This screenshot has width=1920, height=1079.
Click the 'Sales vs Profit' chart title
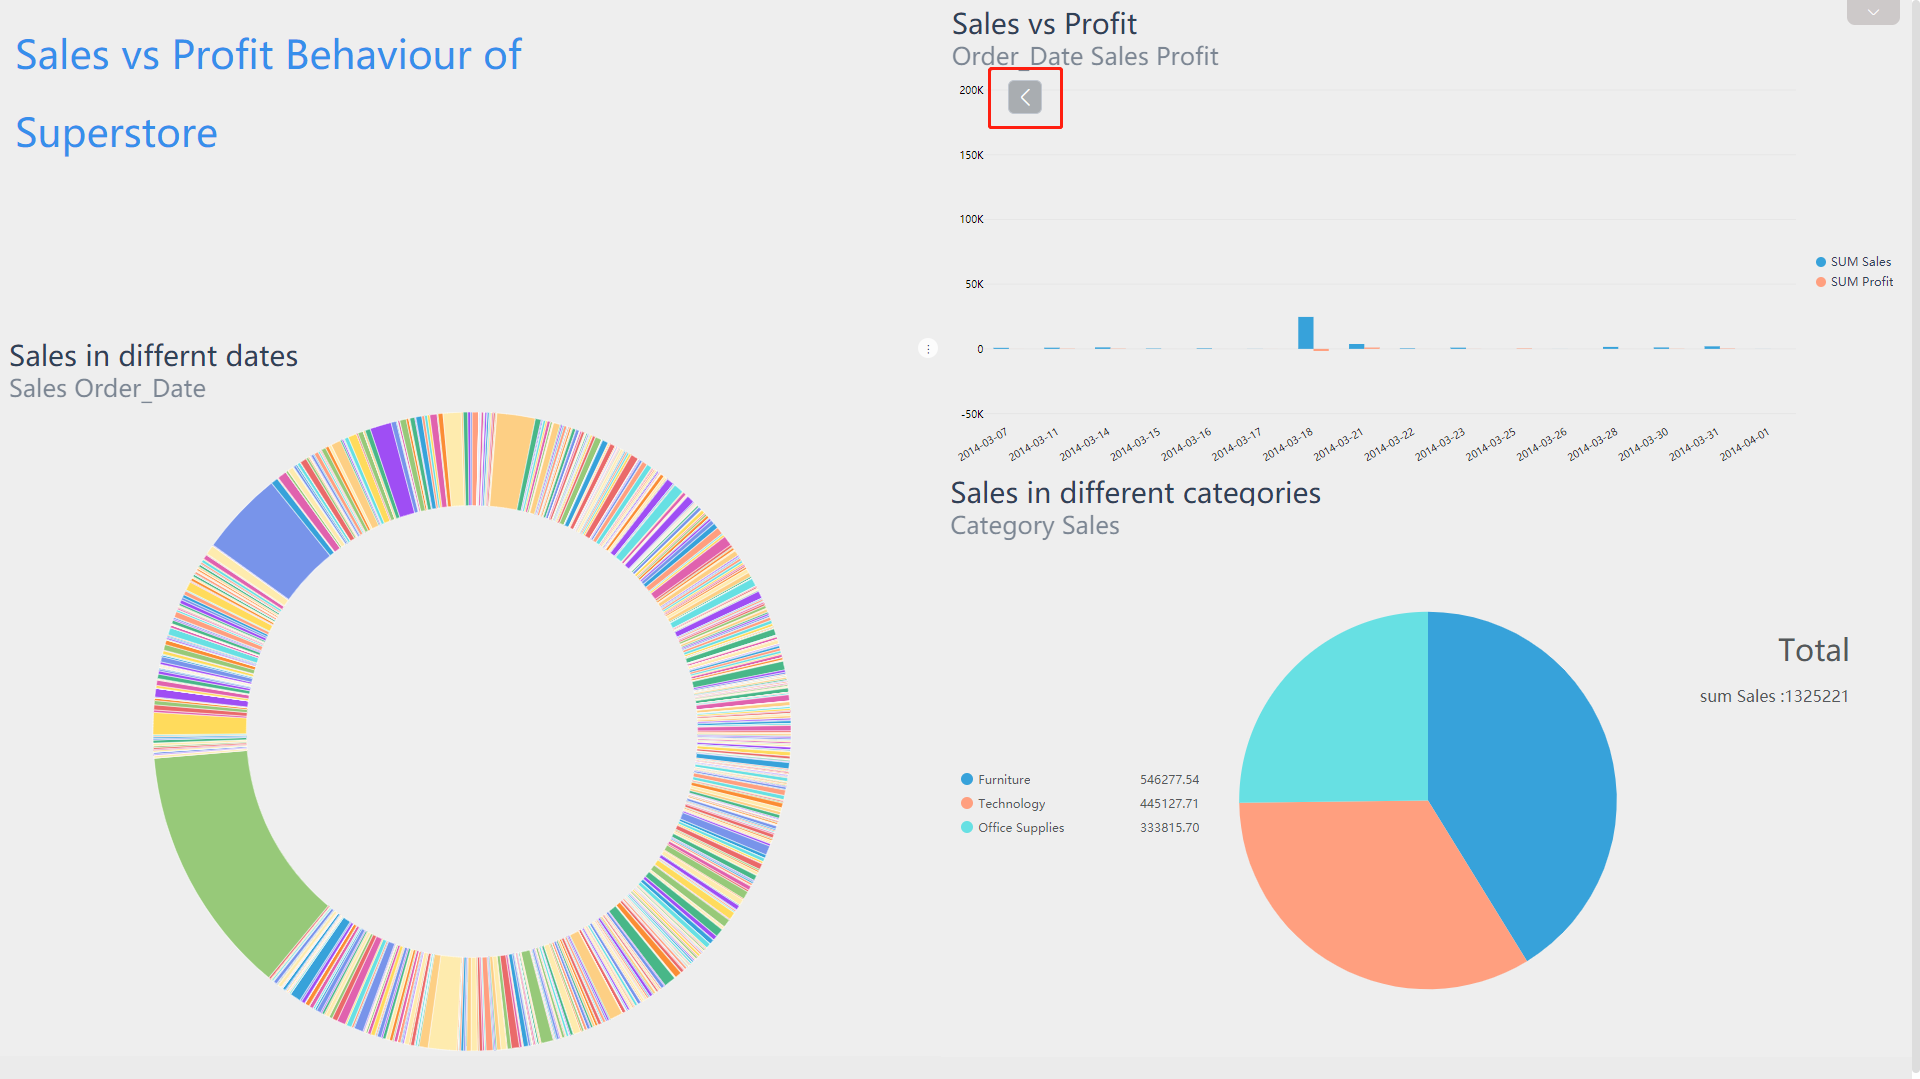pos(1044,23)
